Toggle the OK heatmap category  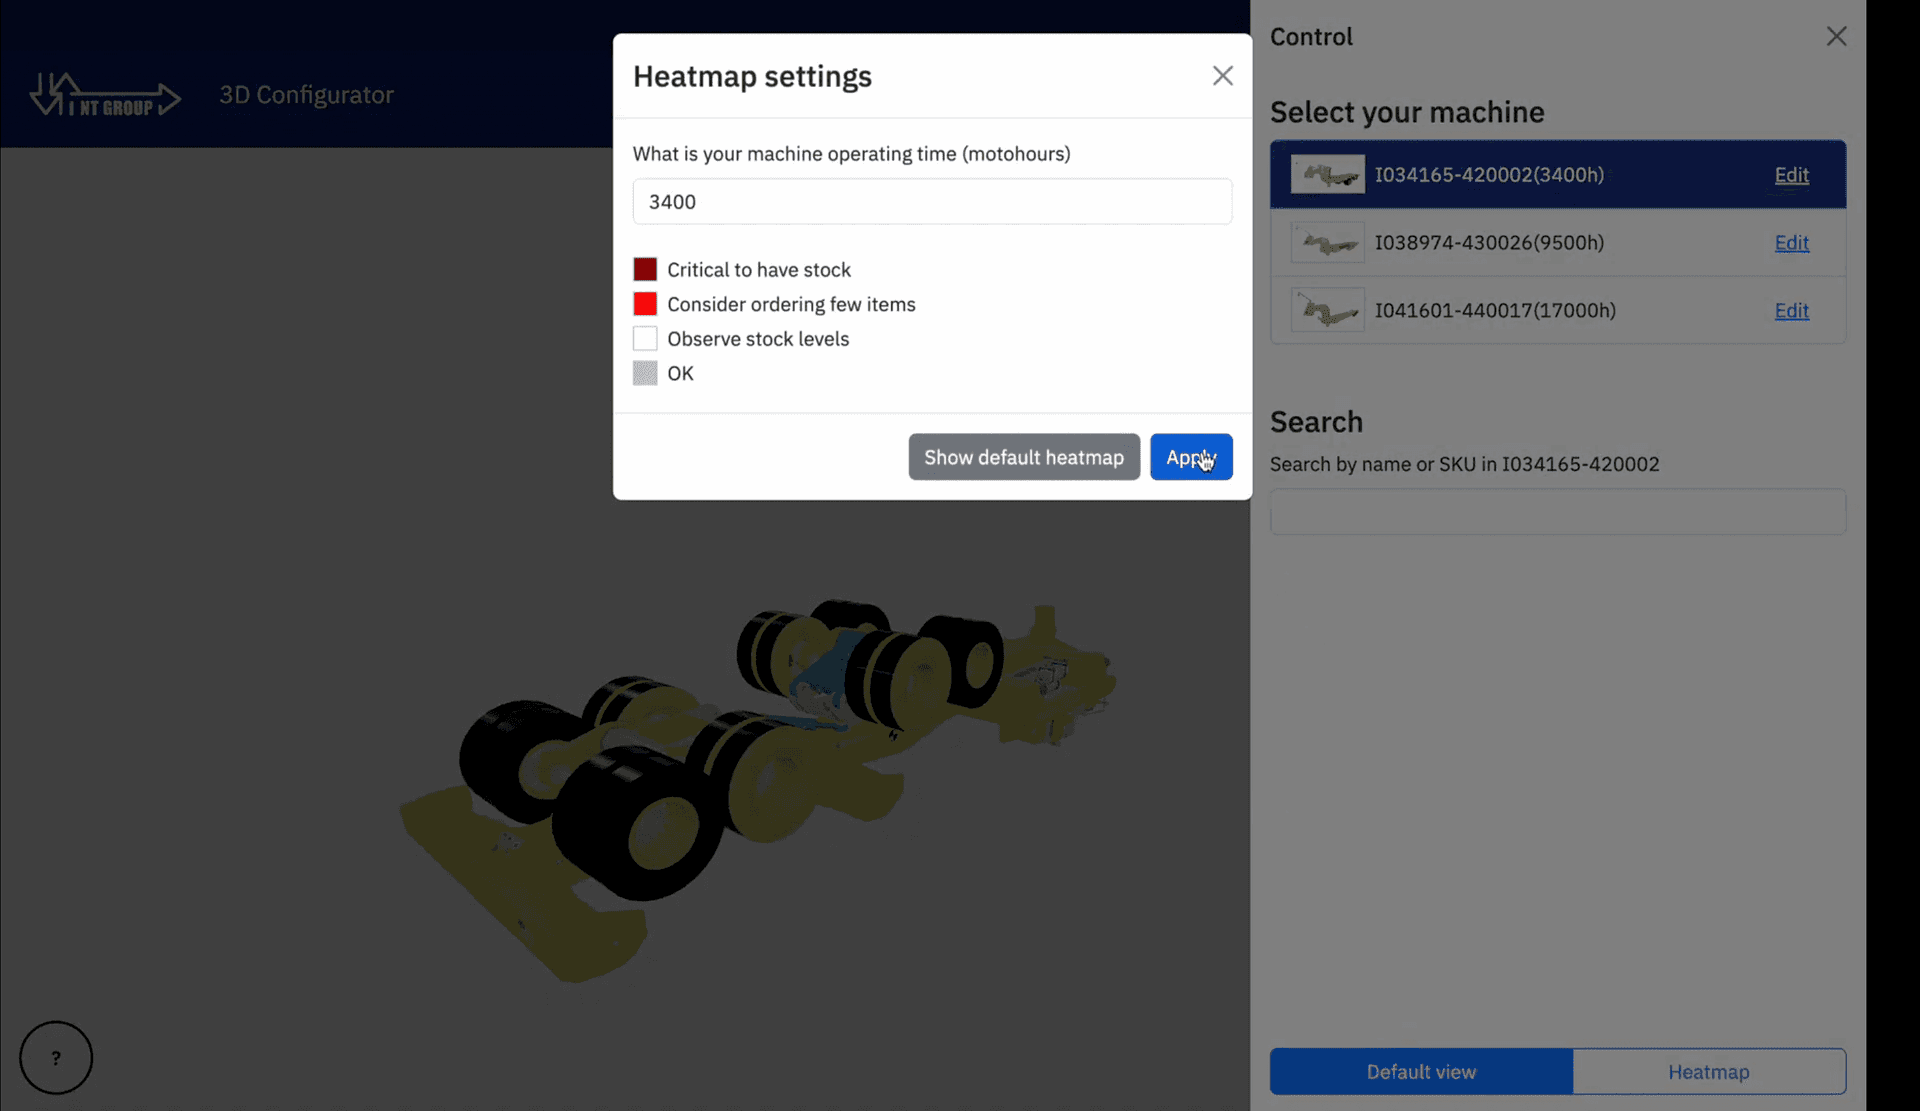coord(645,372)
